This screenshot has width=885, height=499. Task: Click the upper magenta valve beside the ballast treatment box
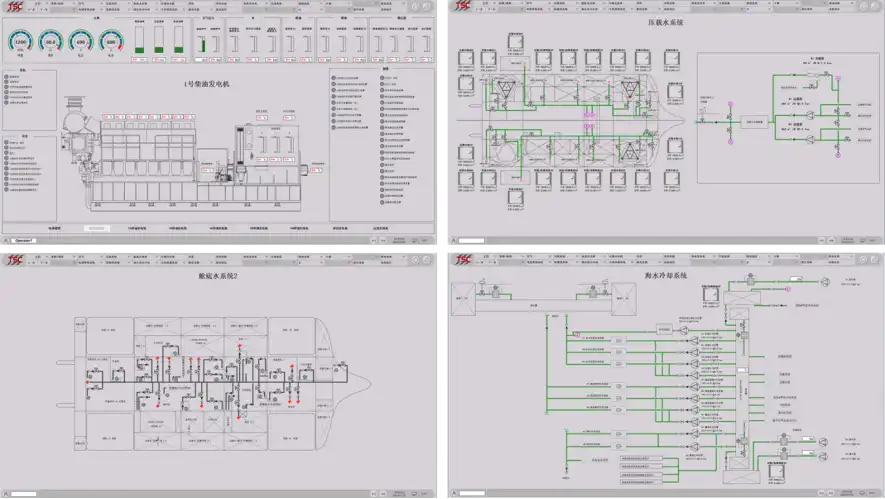point(729,104)
